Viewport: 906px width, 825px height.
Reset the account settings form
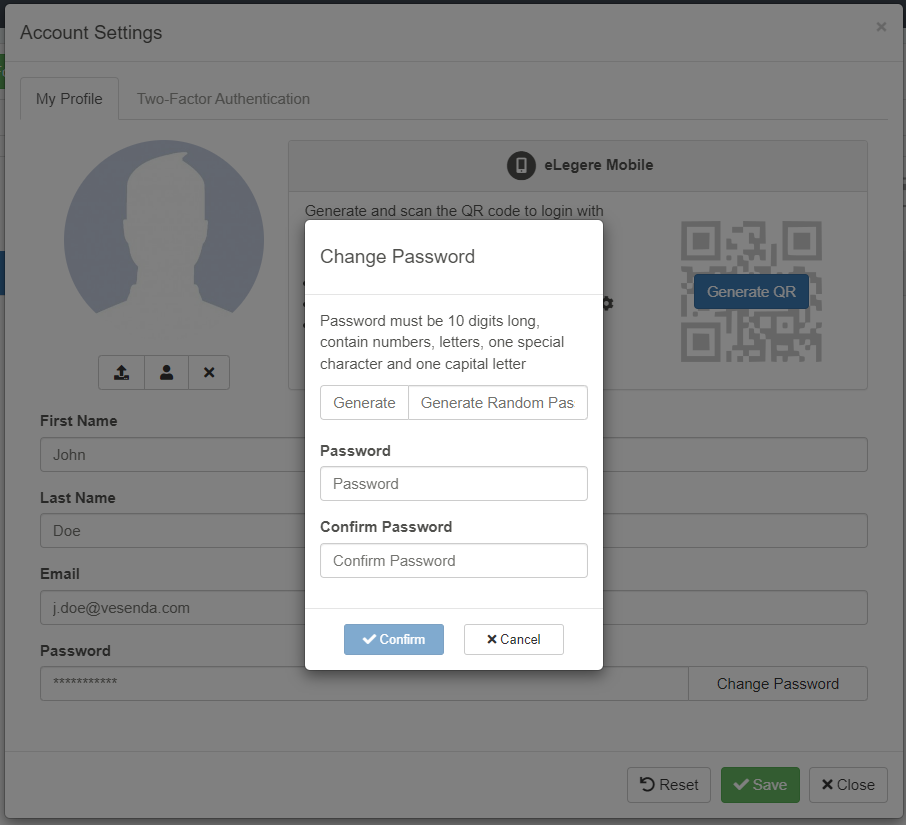point(669,785)
